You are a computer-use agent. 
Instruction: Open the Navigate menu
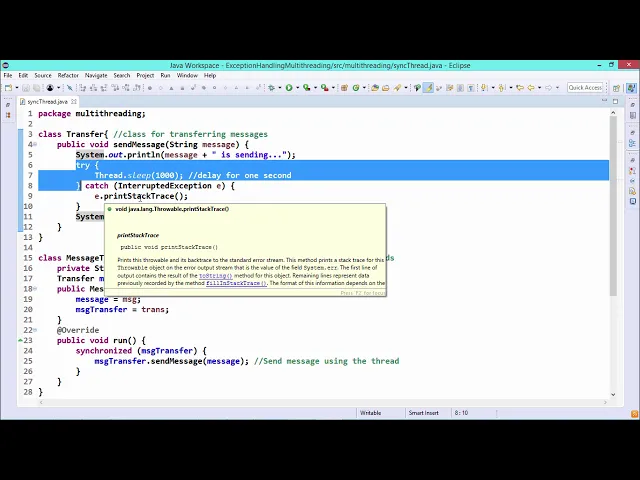click(96, 75)
